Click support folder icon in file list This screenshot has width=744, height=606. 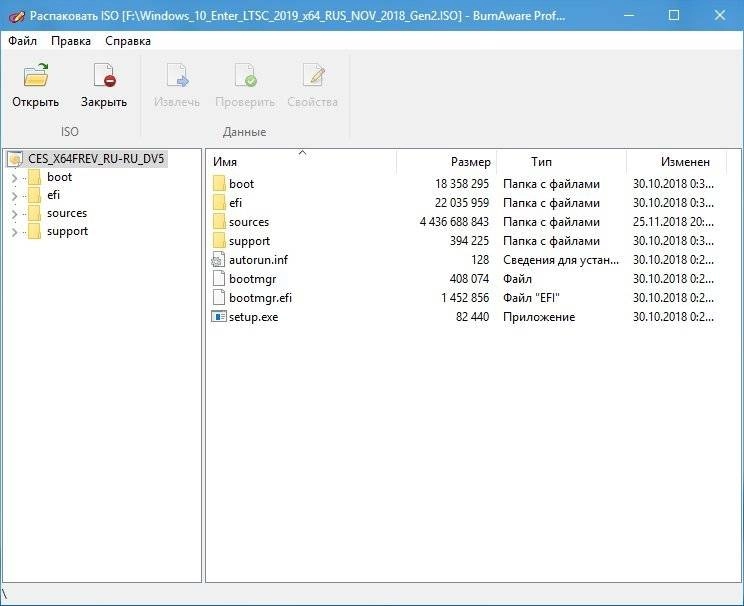tap(219, 241)
